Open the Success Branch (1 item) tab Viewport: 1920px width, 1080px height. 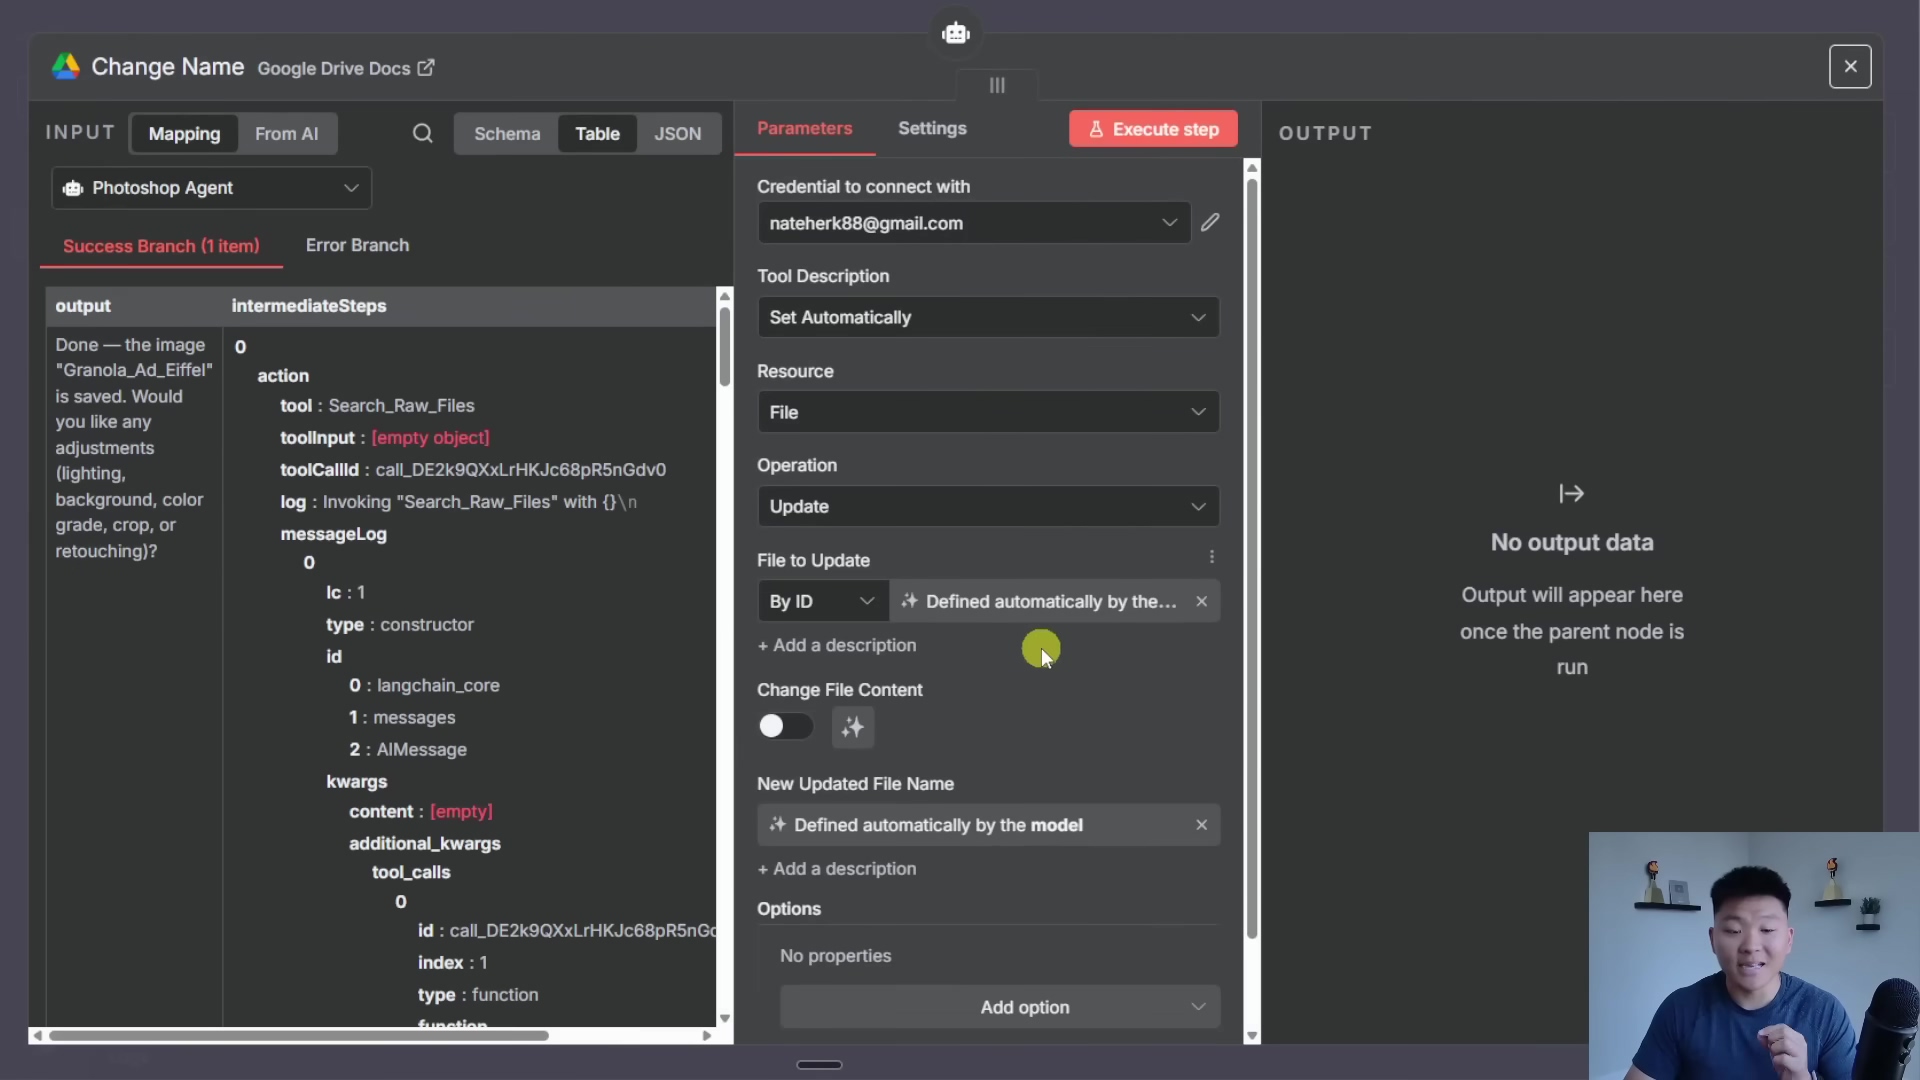pyautogui.click(x=161, y=246)
